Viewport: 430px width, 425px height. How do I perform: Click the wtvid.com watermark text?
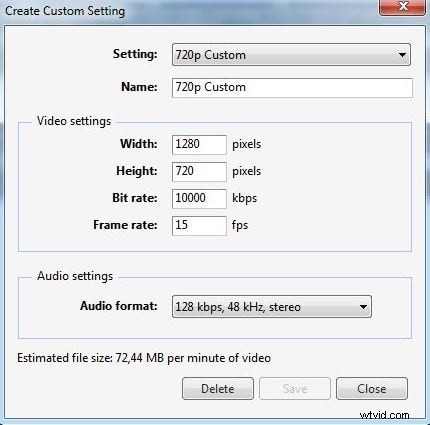[384, 415]
